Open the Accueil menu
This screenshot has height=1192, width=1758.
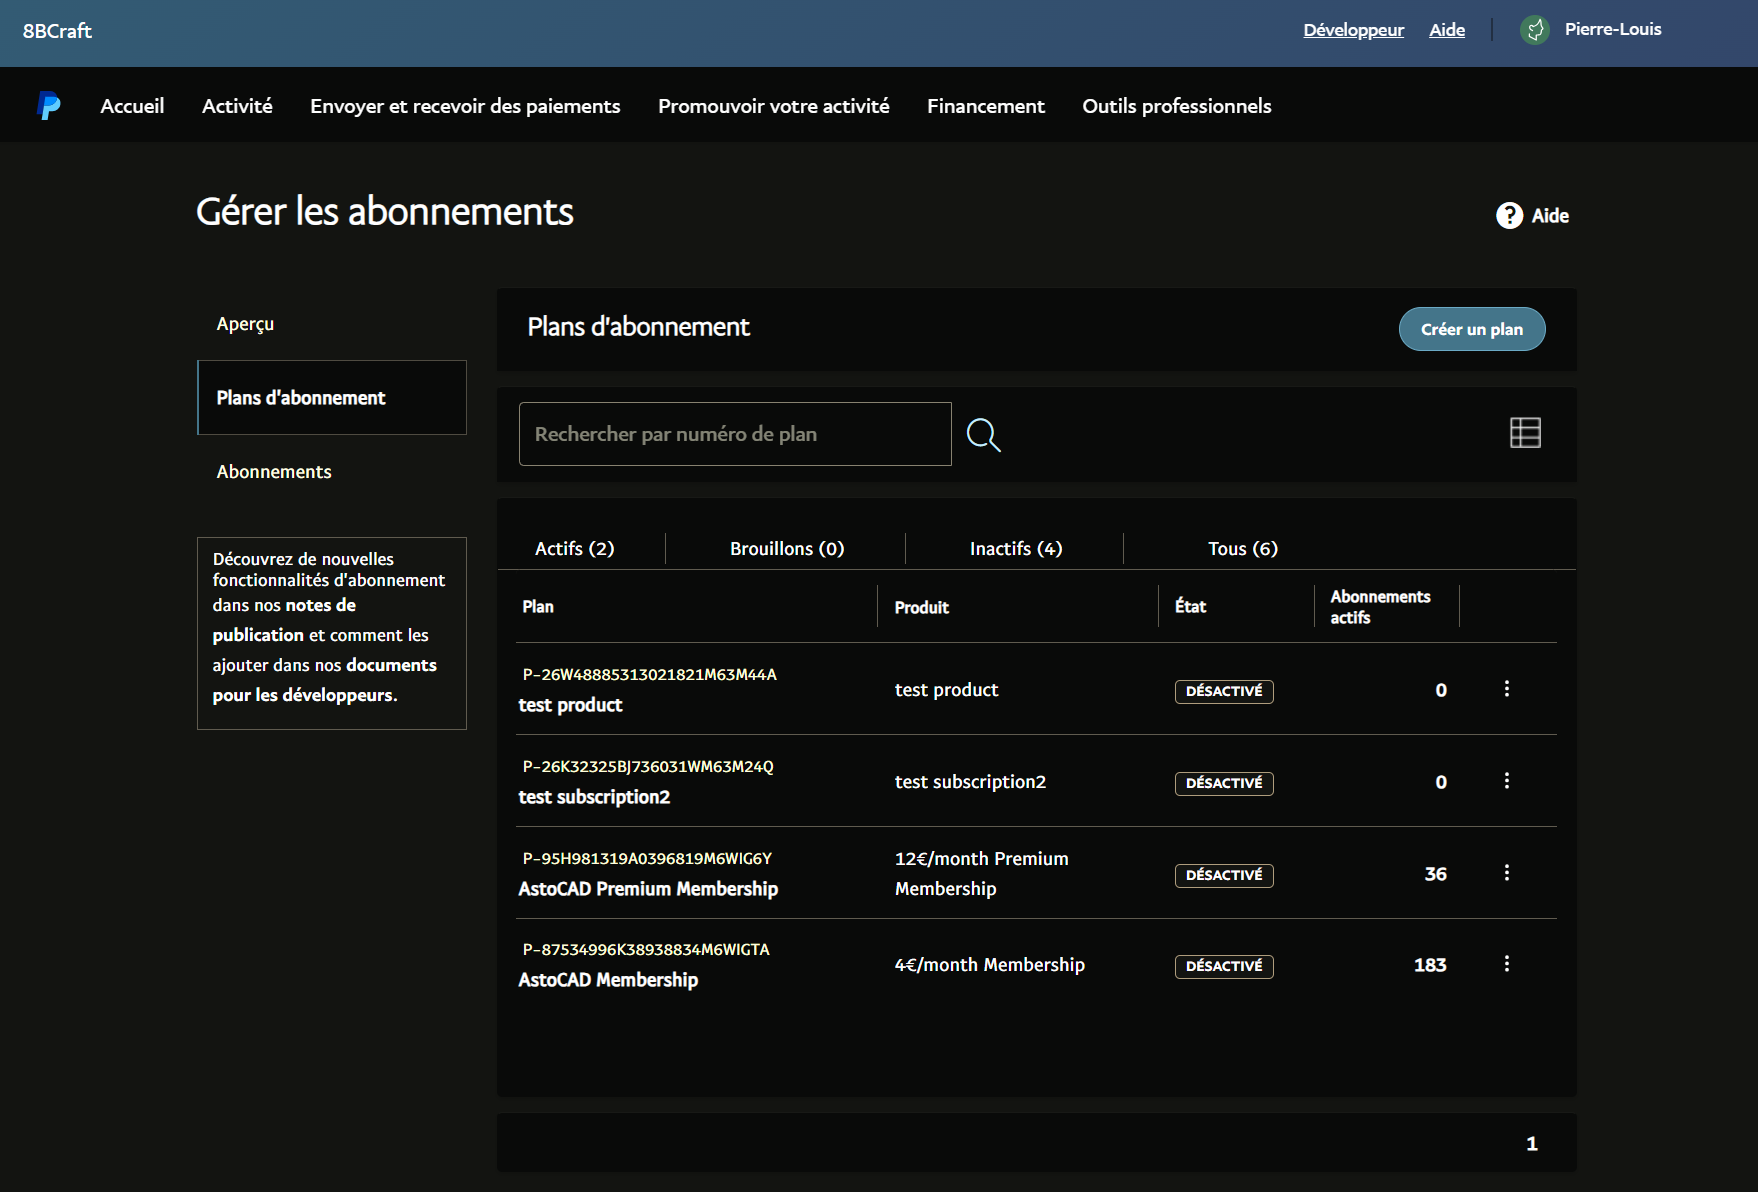(132, 106)
